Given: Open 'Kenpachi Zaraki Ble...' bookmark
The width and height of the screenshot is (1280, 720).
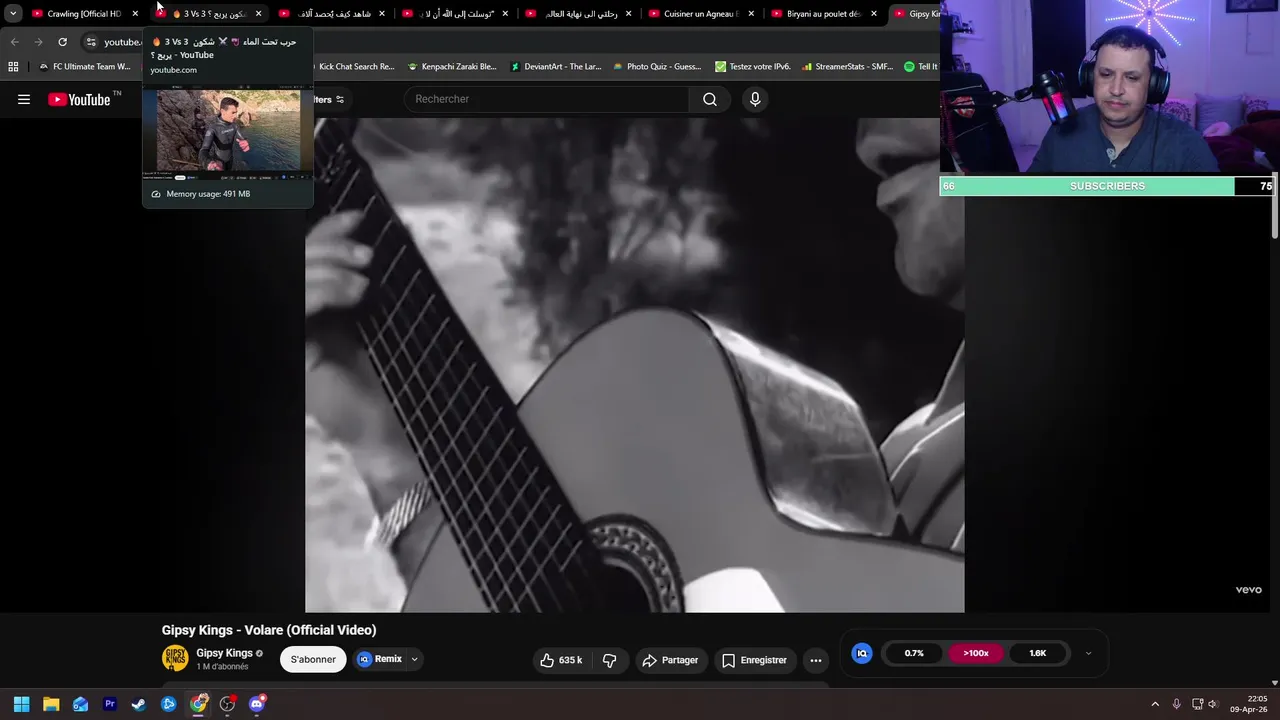Looking at the screenshot, I should [452, 67].
